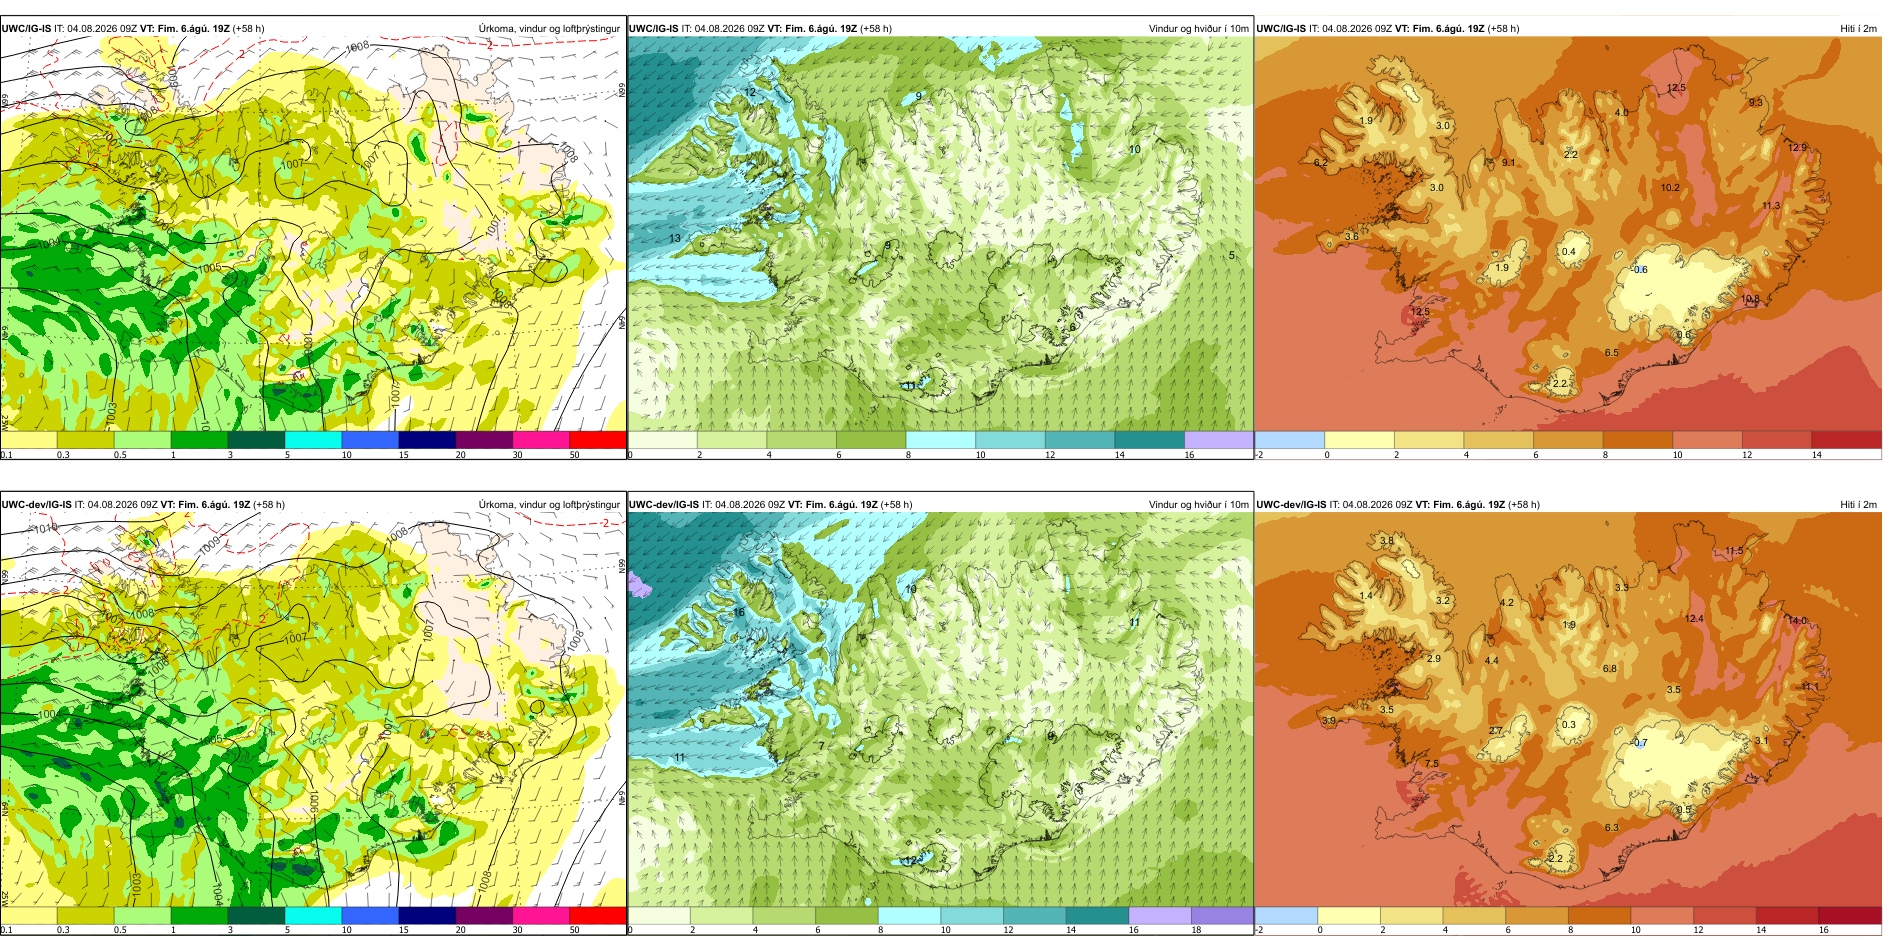1900x950 pixels.
Task: Click the 1005 isobar label on UWC/IG-IS precipitation map
Action: point(209,268)
